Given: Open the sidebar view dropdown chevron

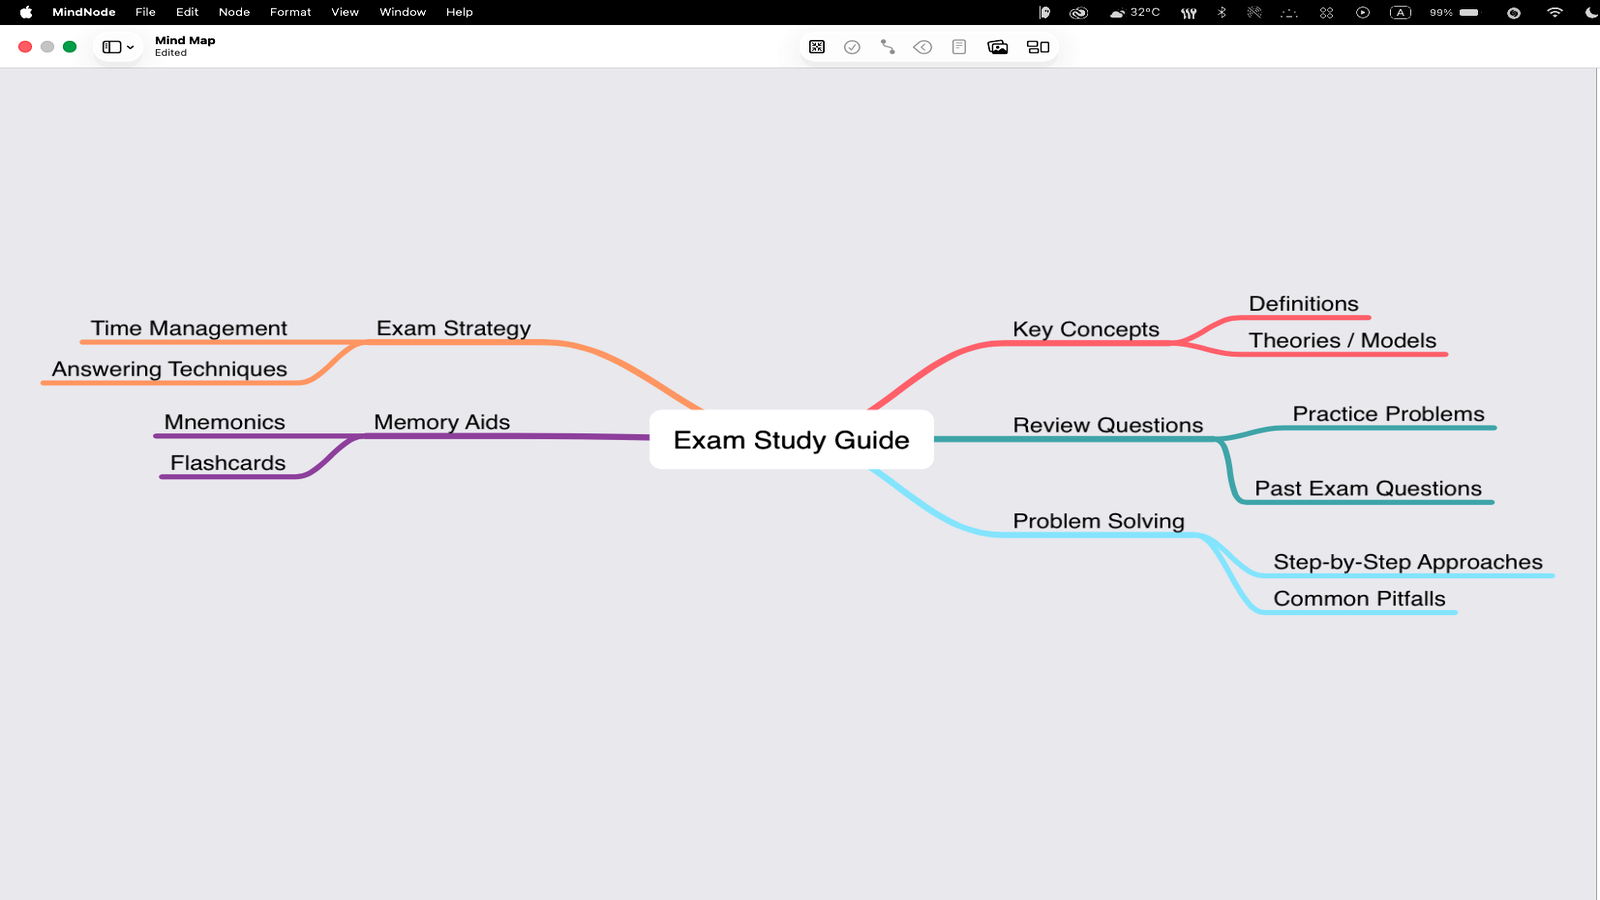Looking at the screenshot, I should (x=130, y=47).
